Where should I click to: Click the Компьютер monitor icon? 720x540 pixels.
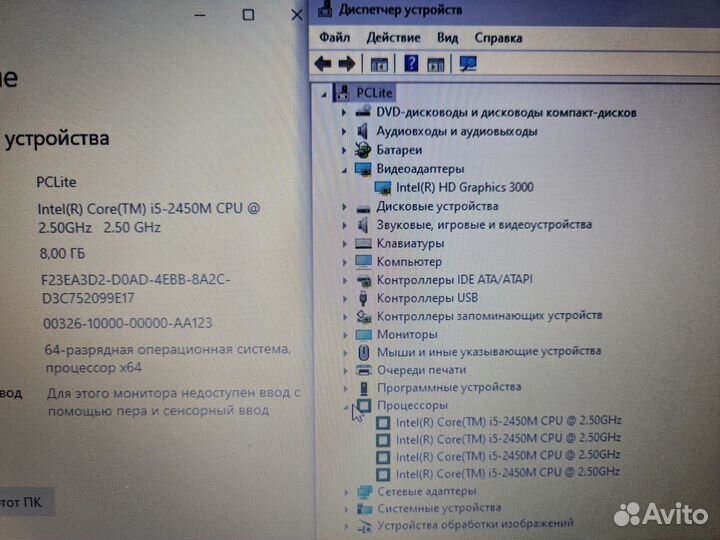363,262
